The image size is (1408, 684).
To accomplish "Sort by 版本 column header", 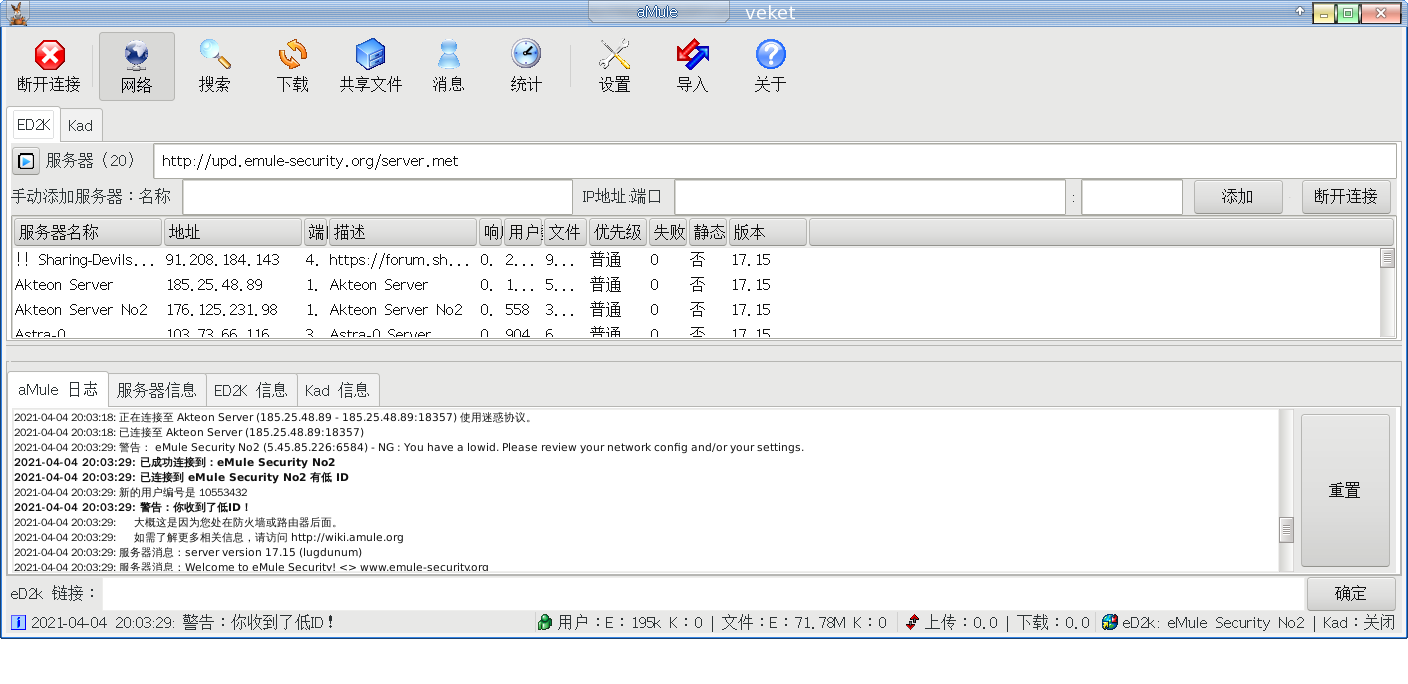I will (767, 232).
